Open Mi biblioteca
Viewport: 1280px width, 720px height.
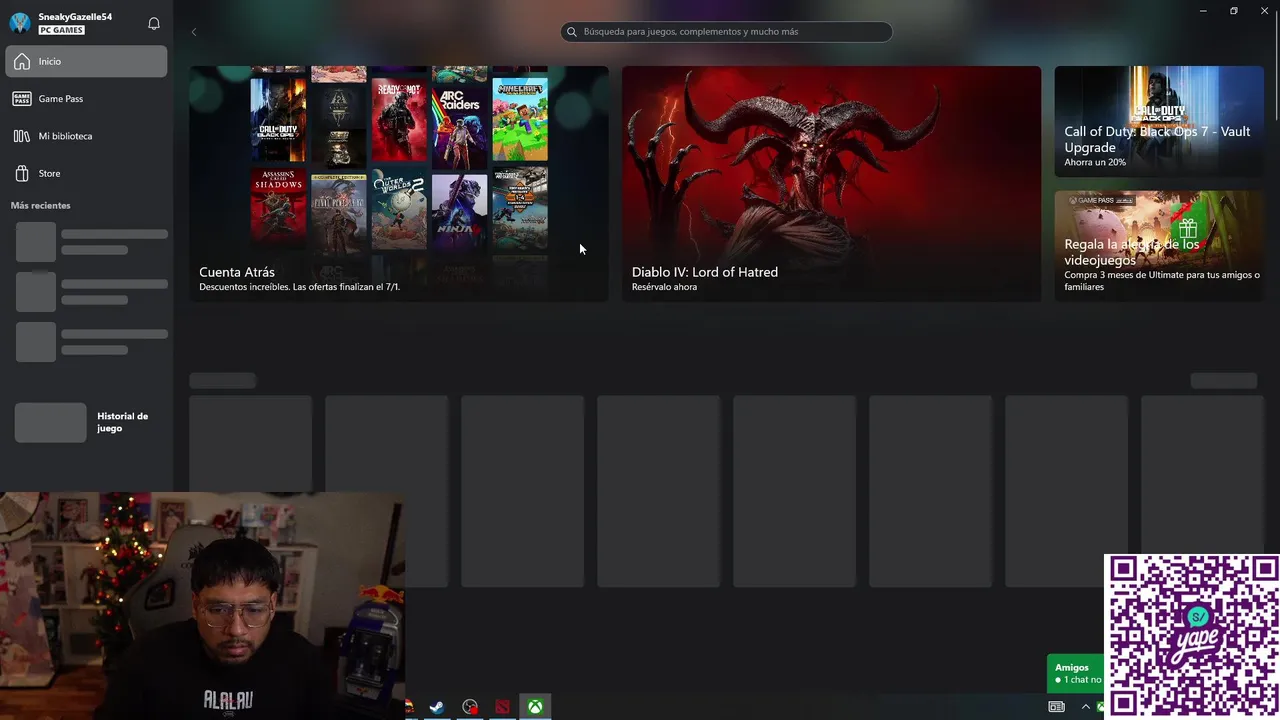click(x=86, y=136)
